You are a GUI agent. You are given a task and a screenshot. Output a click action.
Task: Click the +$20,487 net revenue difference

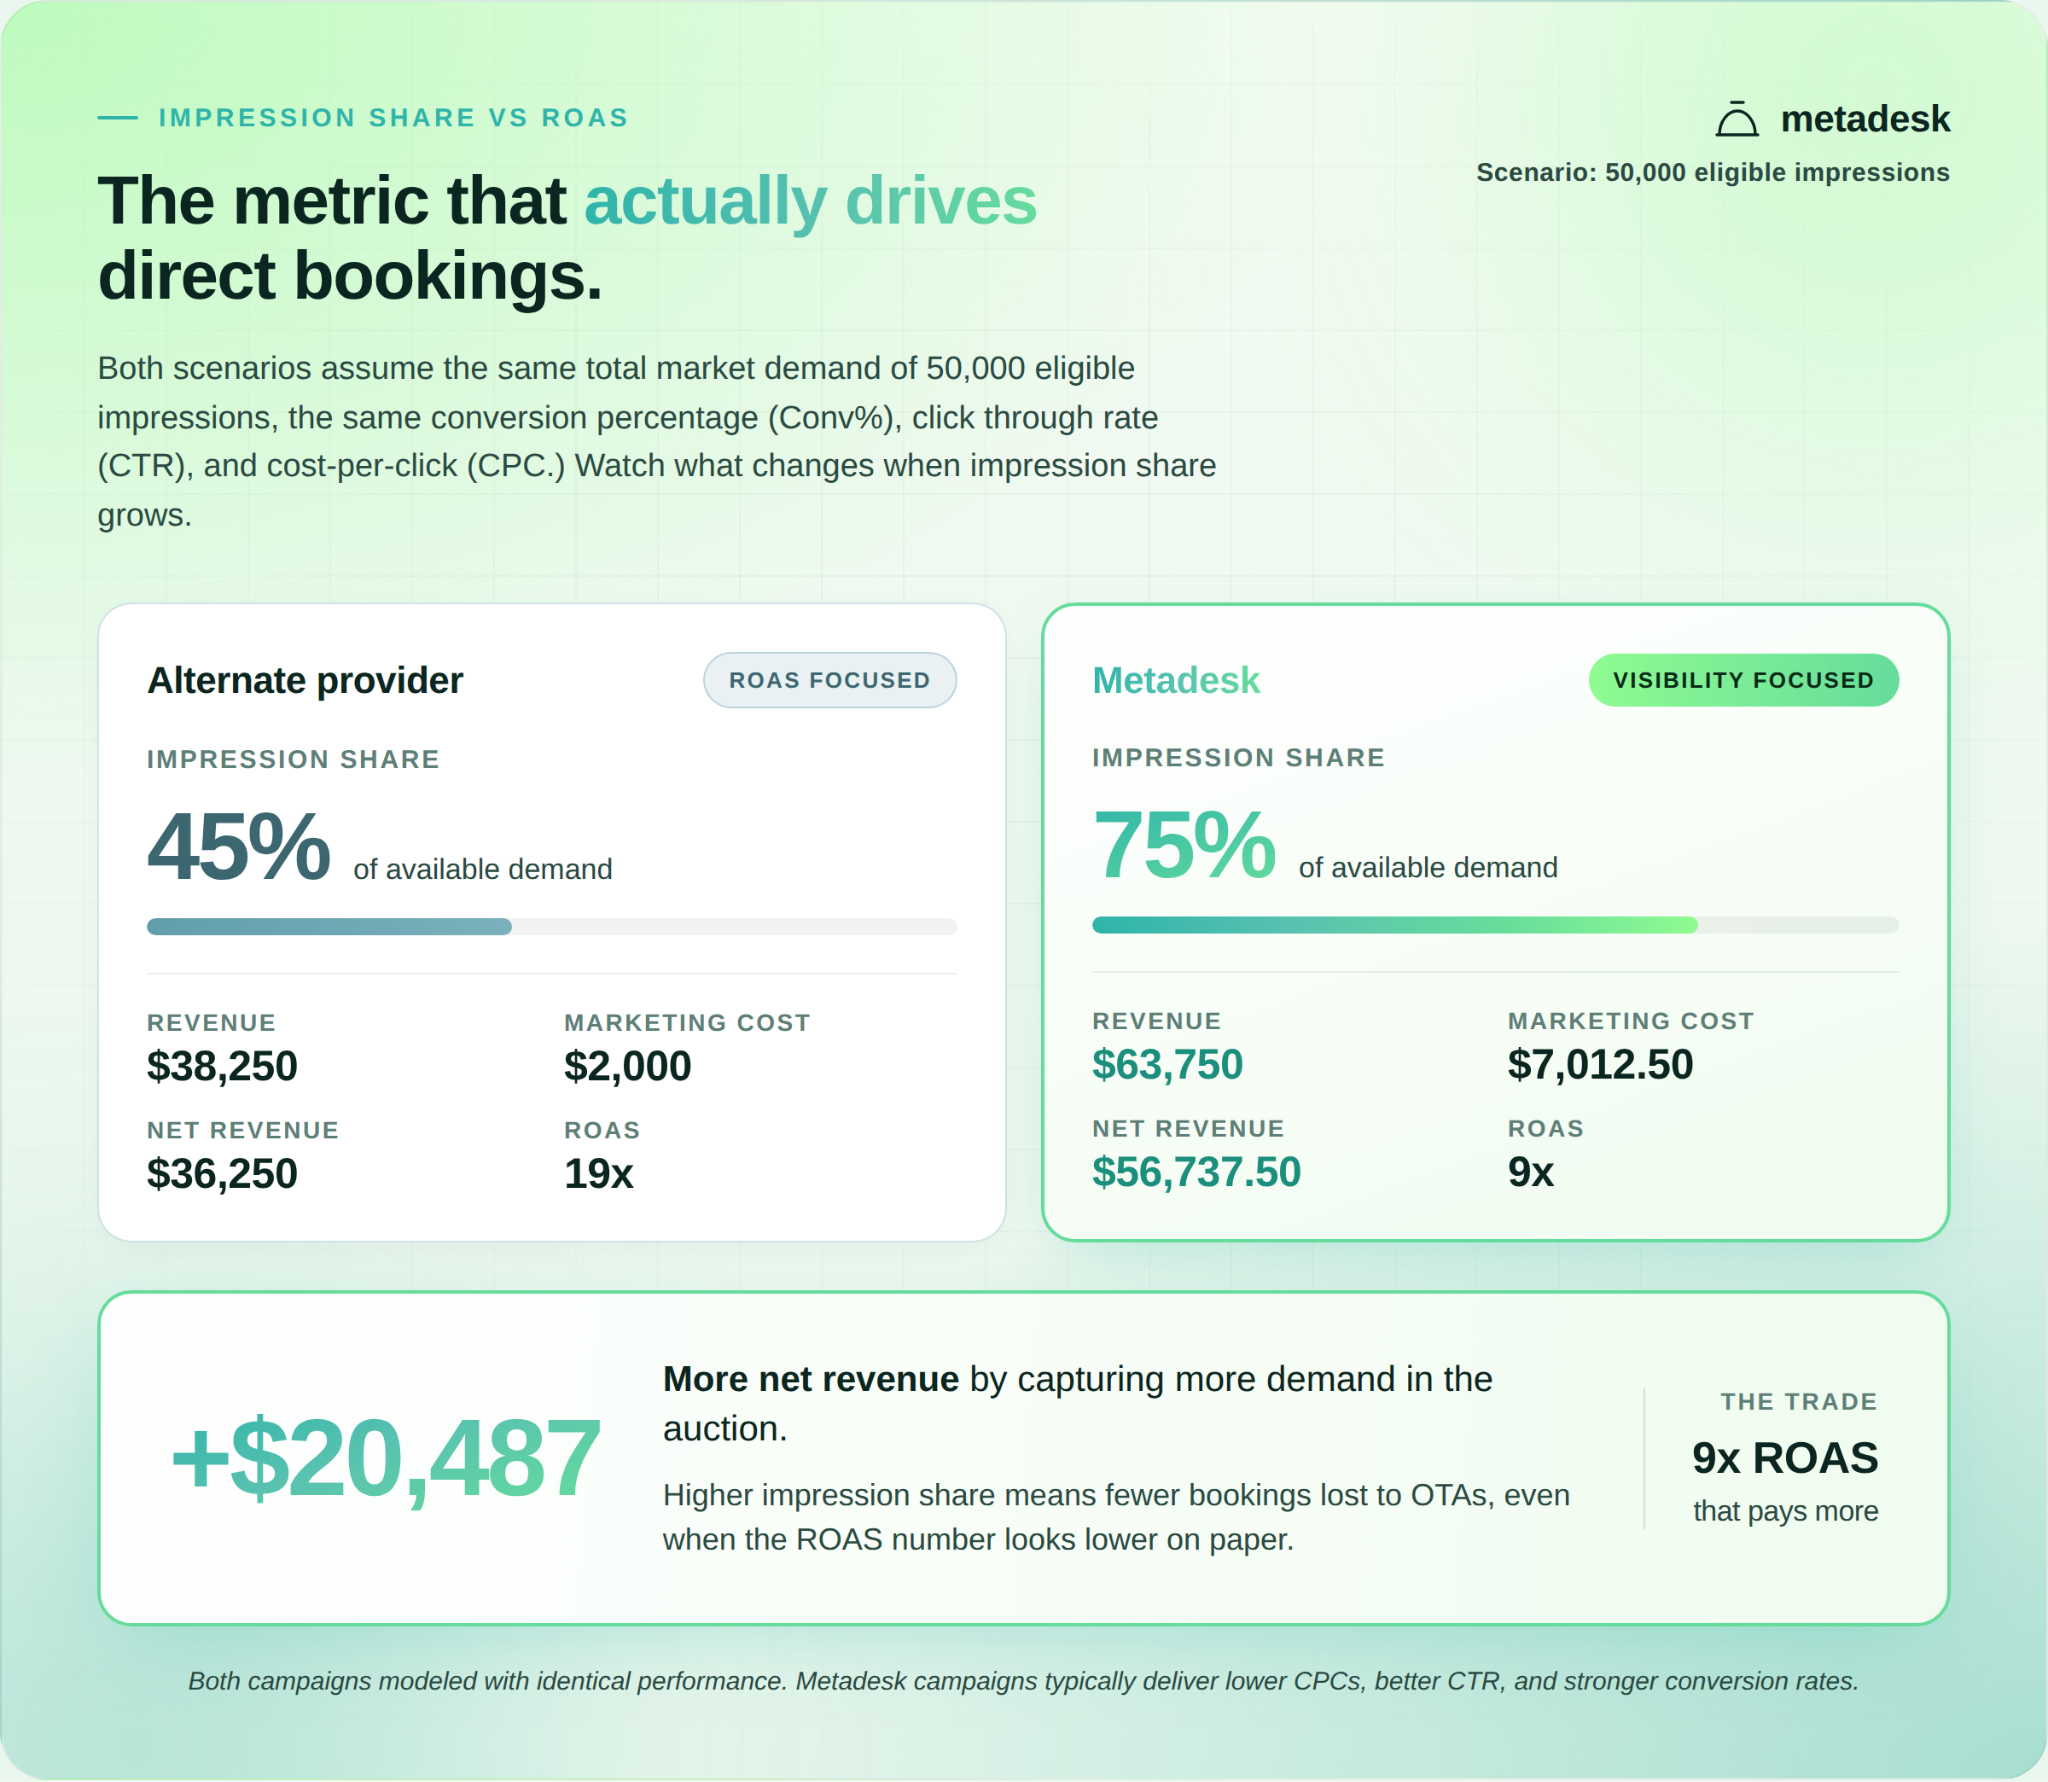coord(385,1458)
